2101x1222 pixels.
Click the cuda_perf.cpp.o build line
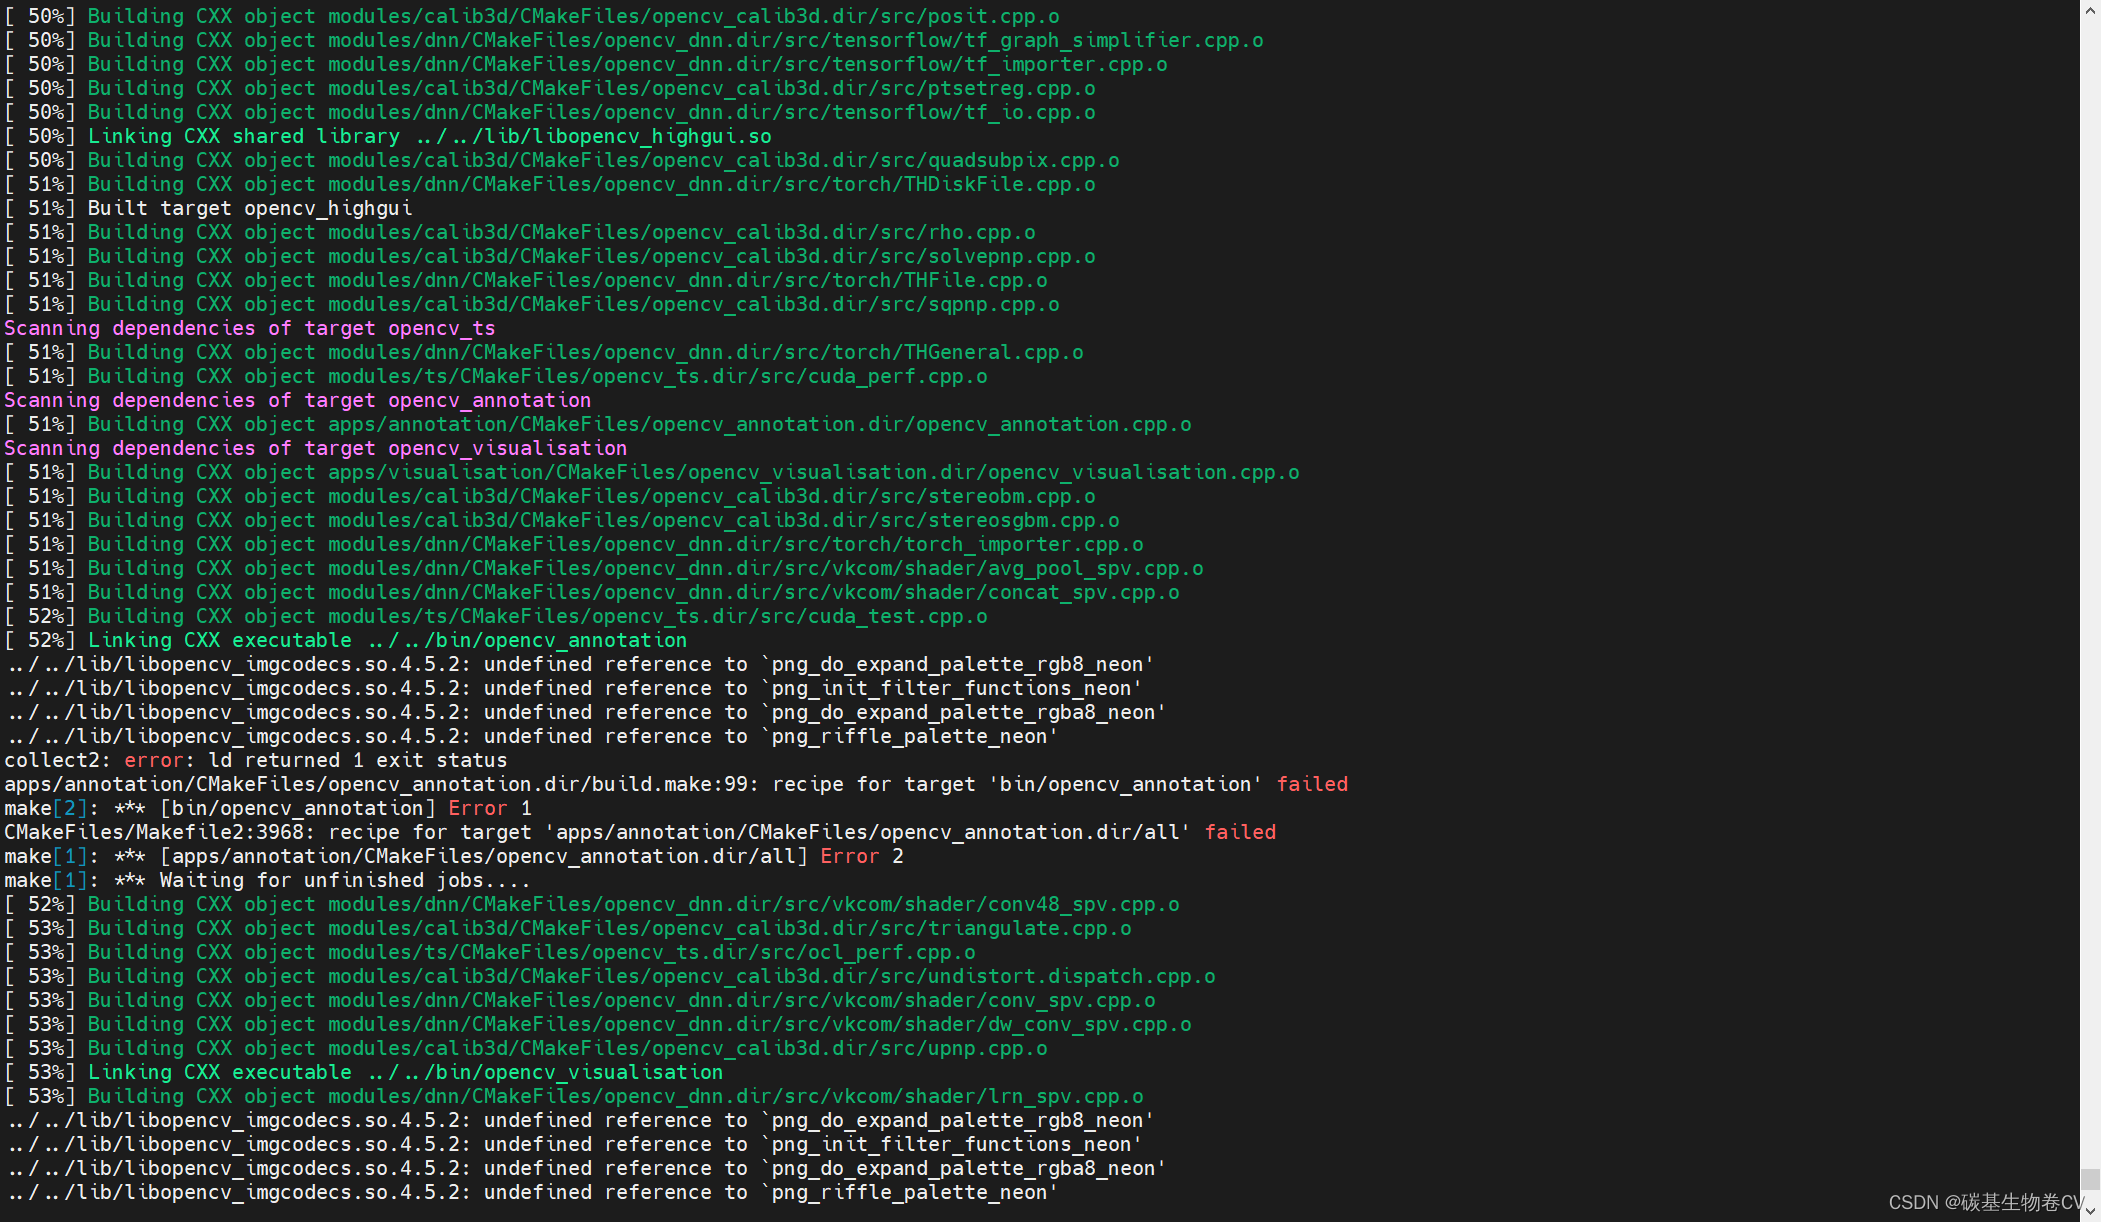(496, 376)
